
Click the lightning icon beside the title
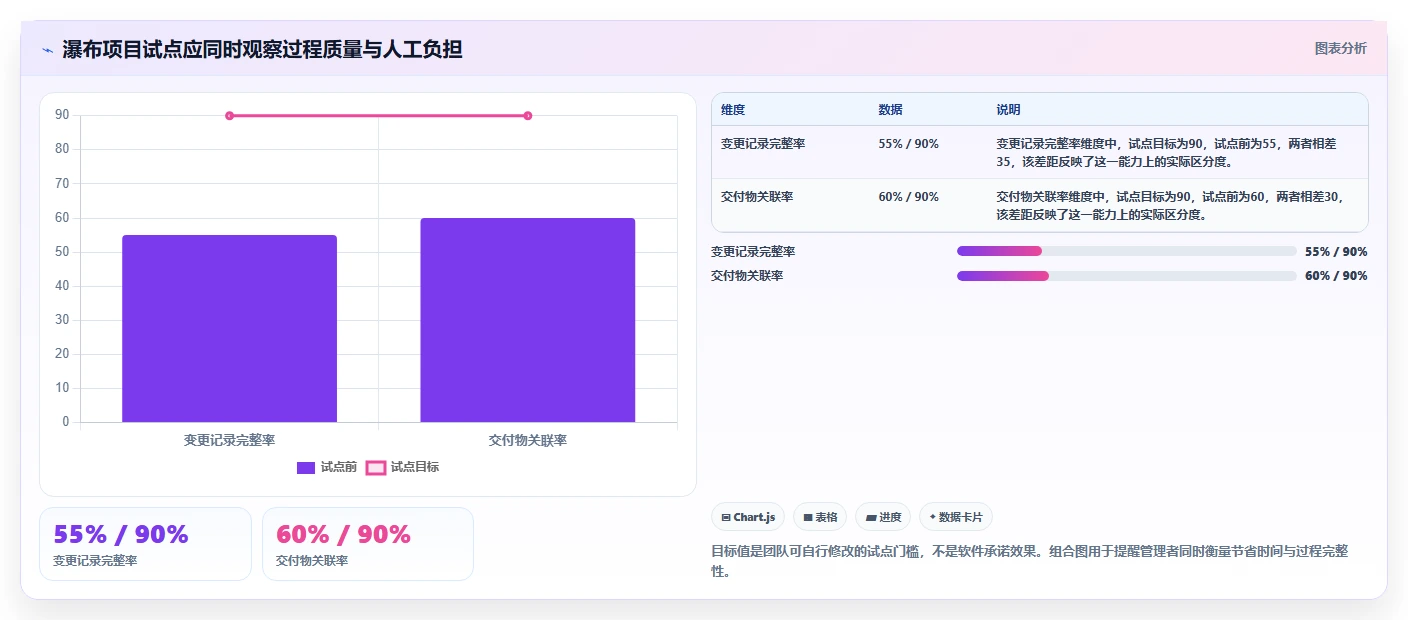coord(47,50)
